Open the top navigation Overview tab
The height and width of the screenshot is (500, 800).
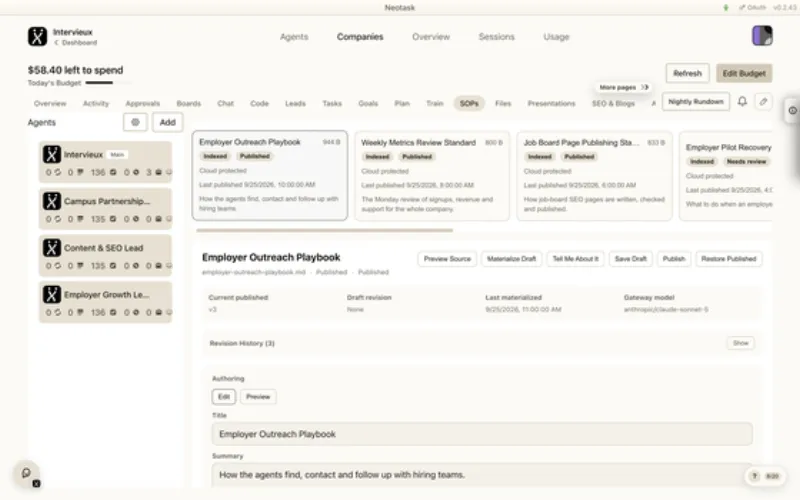[x=431, y=37]
